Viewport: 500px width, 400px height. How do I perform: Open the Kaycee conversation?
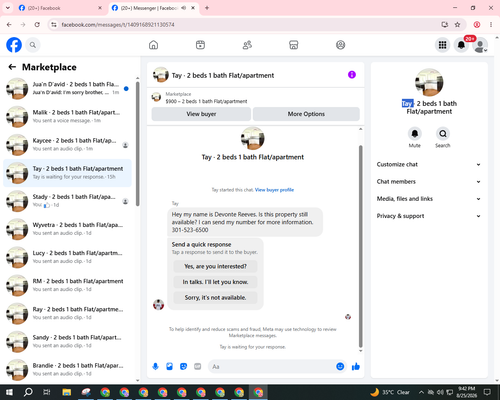[x=67, y=145]
